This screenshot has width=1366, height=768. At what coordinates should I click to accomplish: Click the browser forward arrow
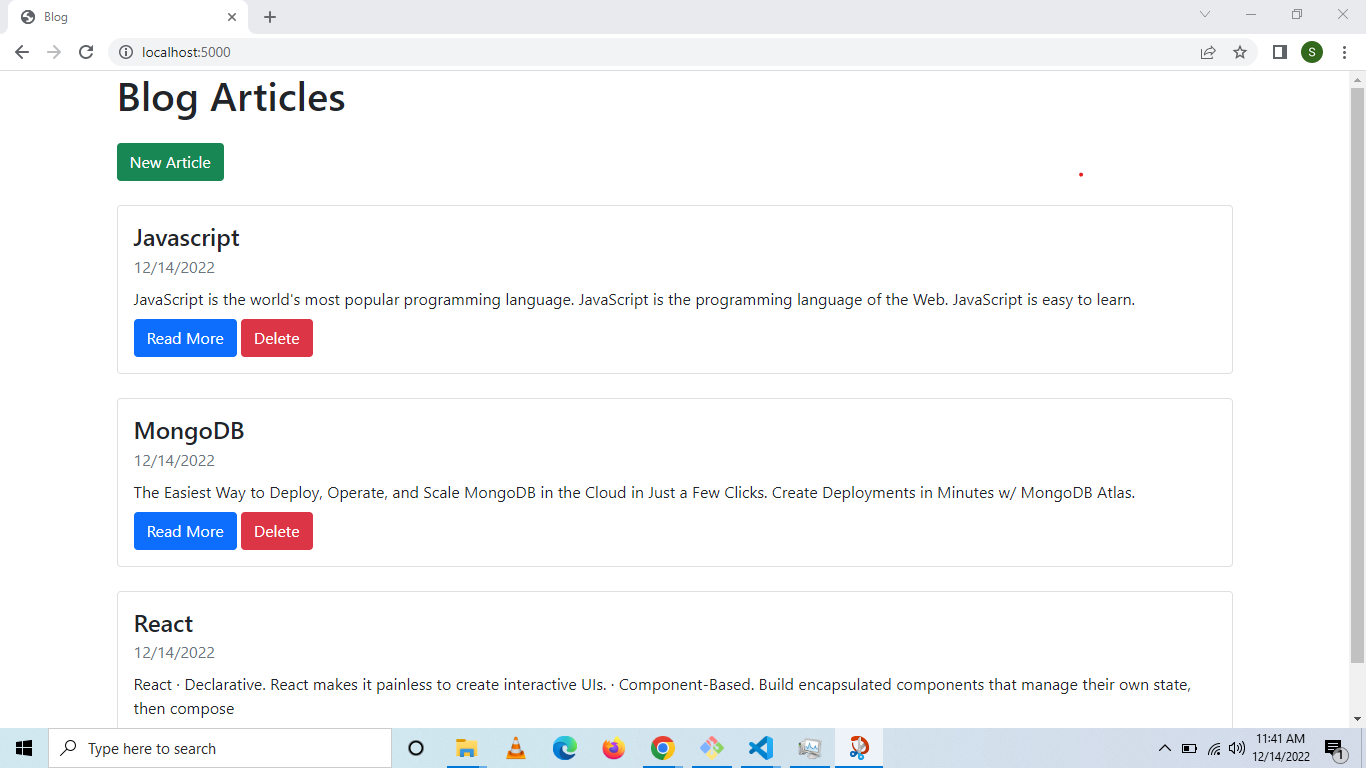pos(54,52)
